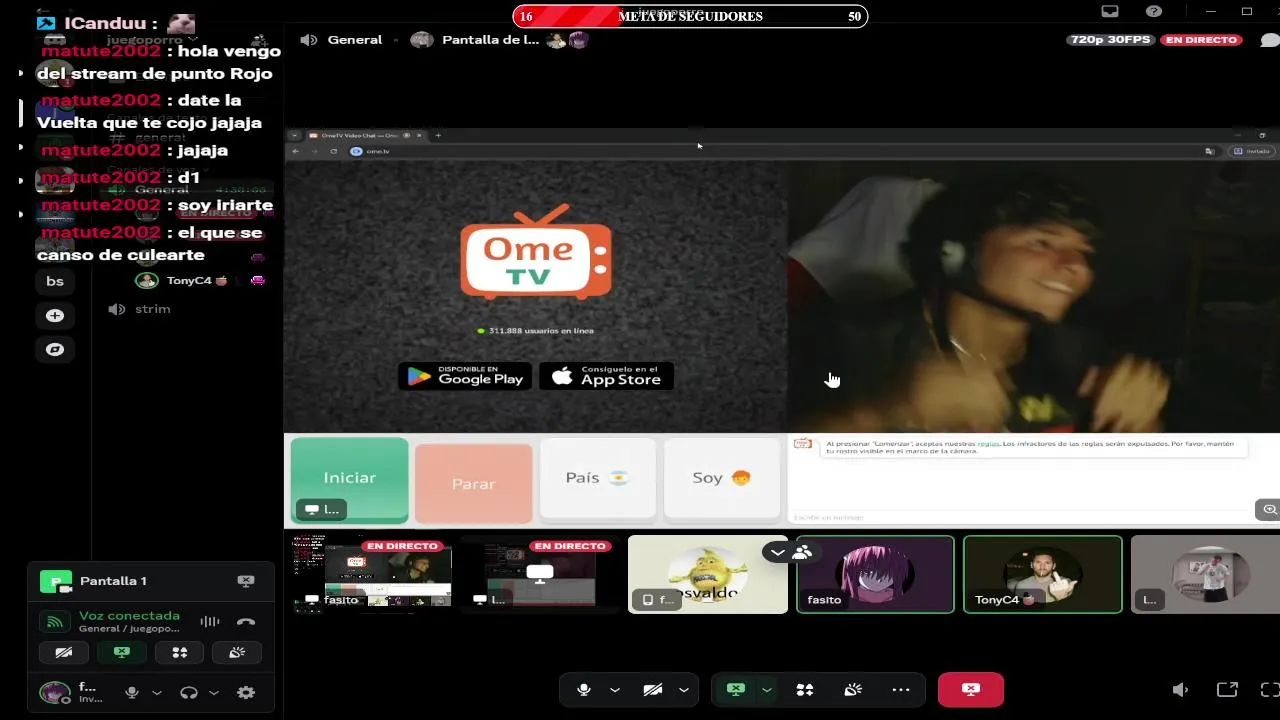Toggle noise suppression waveform icon

click(x=209, y=622)
